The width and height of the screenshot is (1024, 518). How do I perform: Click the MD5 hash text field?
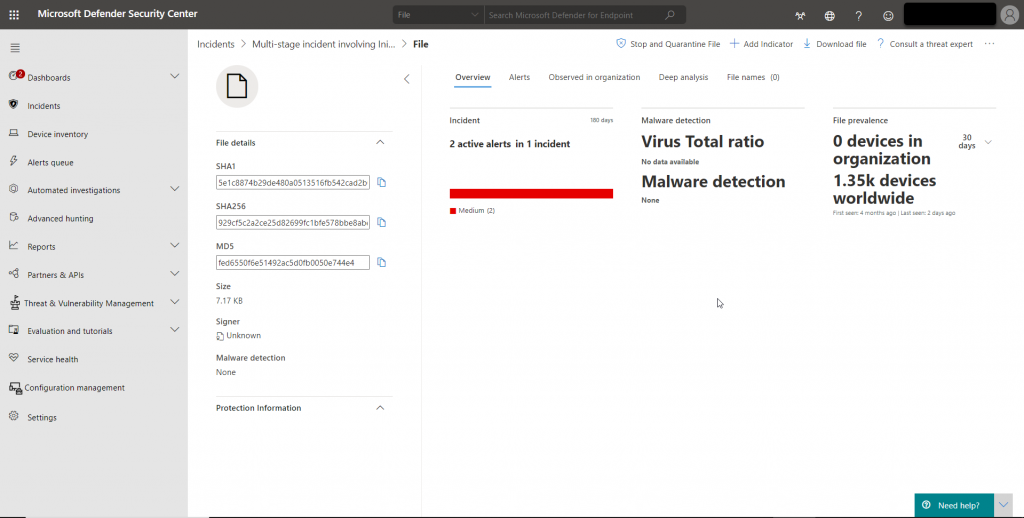293,262
